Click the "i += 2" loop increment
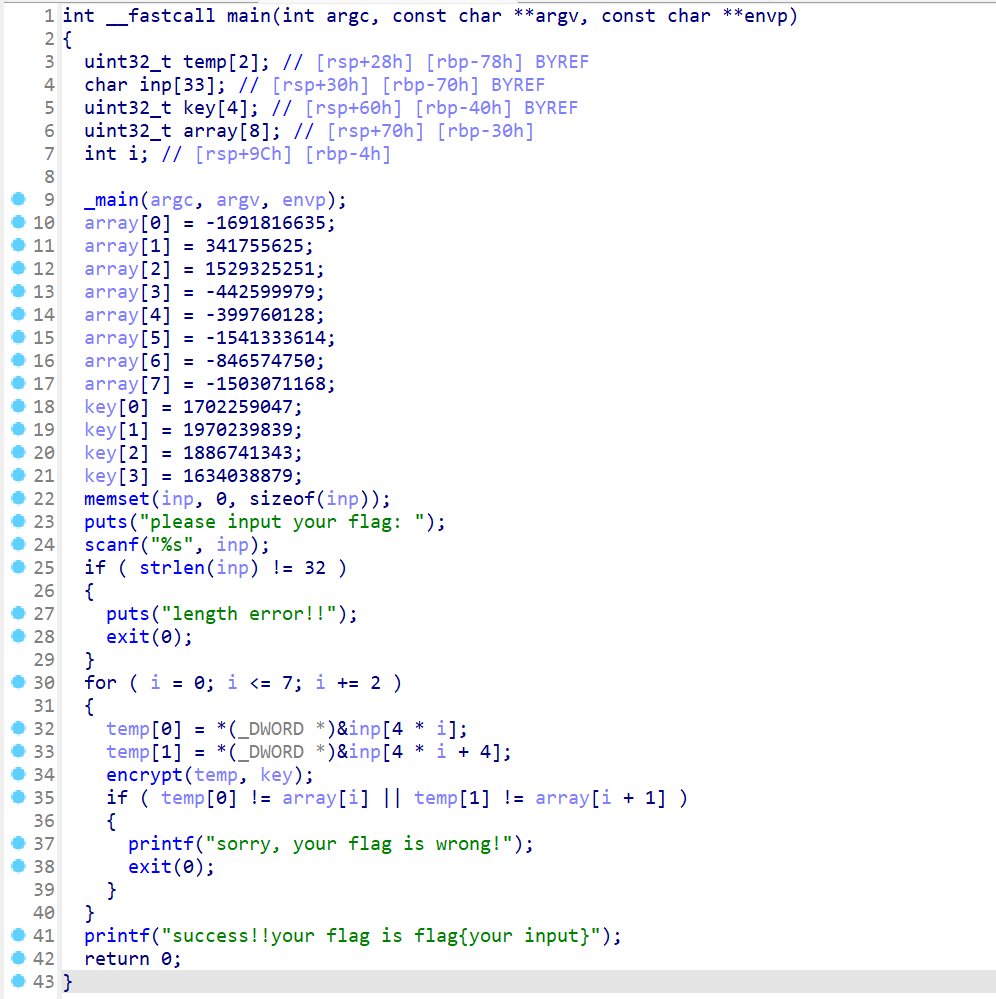Image resolution: width=996 pixels, height=999 pixels. pyautogui.click(x=347, y=683)
